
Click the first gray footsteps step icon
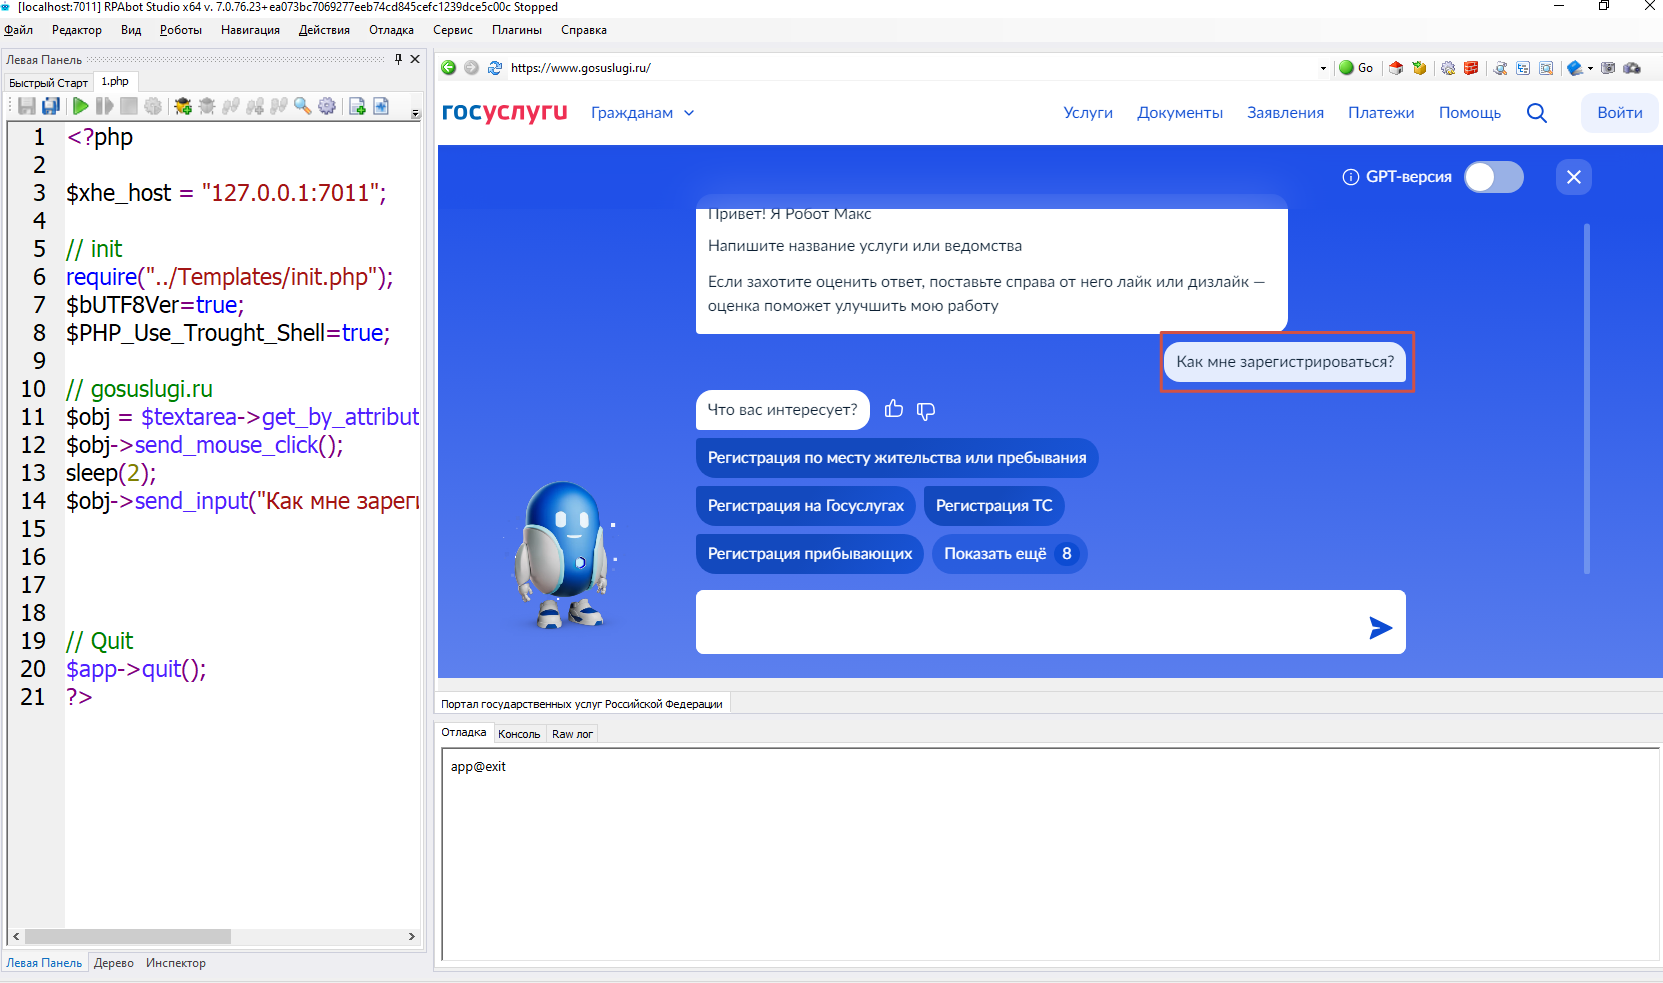(231, 106)
